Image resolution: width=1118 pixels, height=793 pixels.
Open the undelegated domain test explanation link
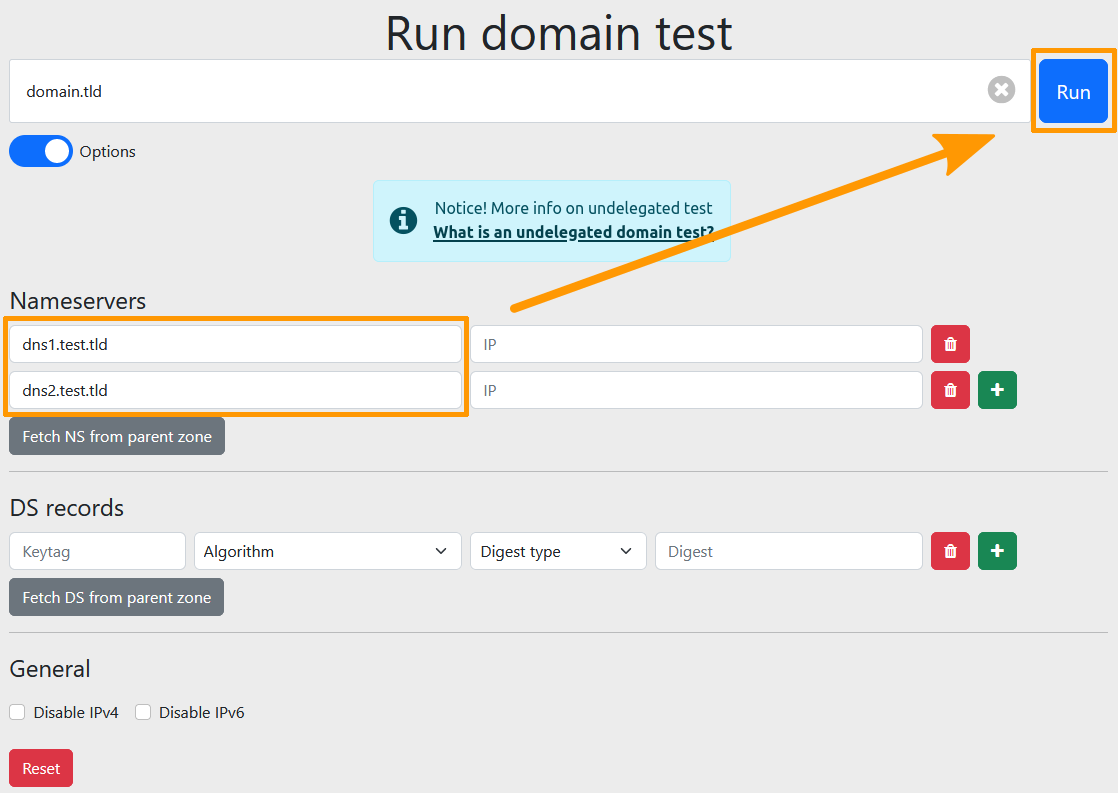point(573,232)
